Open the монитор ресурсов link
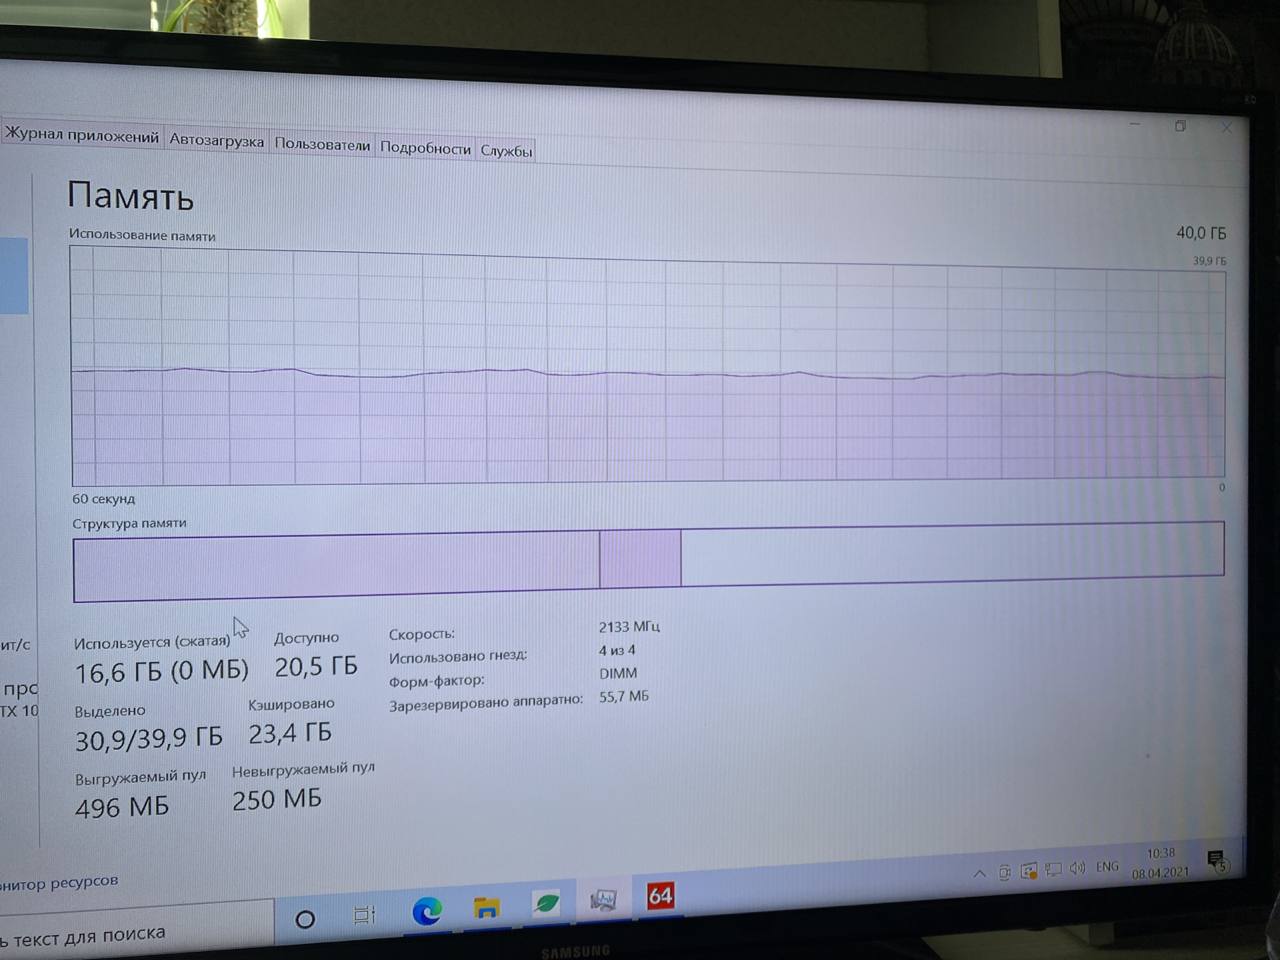This screenshot has height=960, width=1280. coord(59,882)
